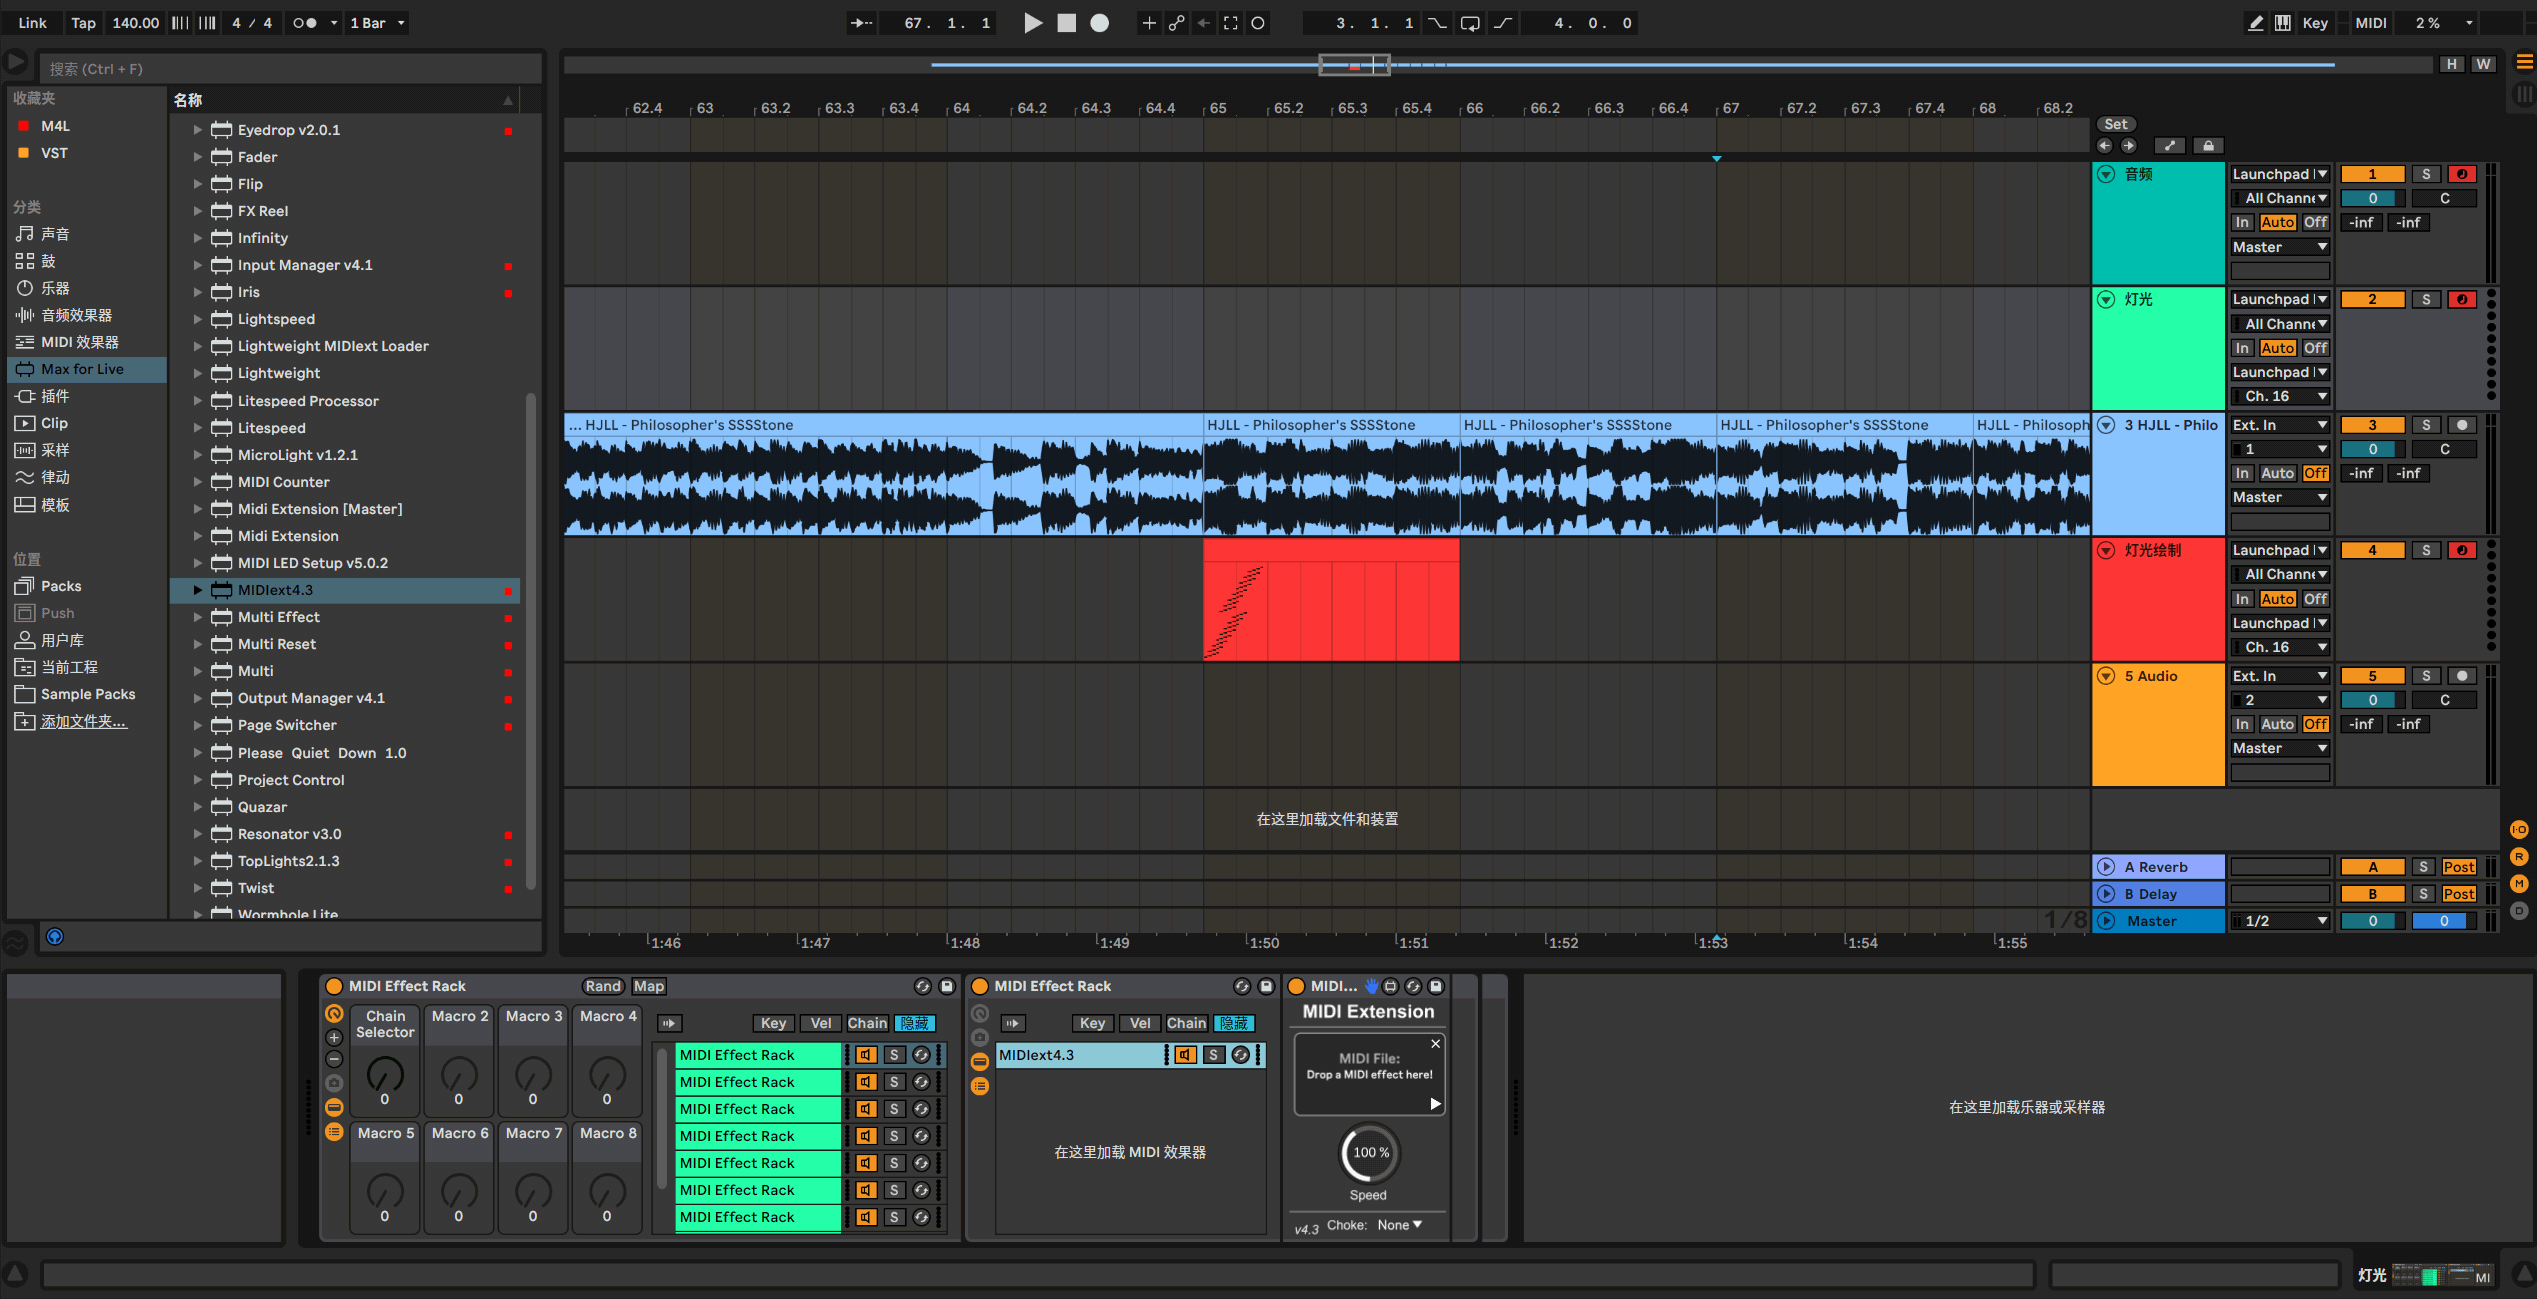Open the Choke None dropdown
This screenshot has width=2537, height=1299.
click(x=1399, y=1225)
